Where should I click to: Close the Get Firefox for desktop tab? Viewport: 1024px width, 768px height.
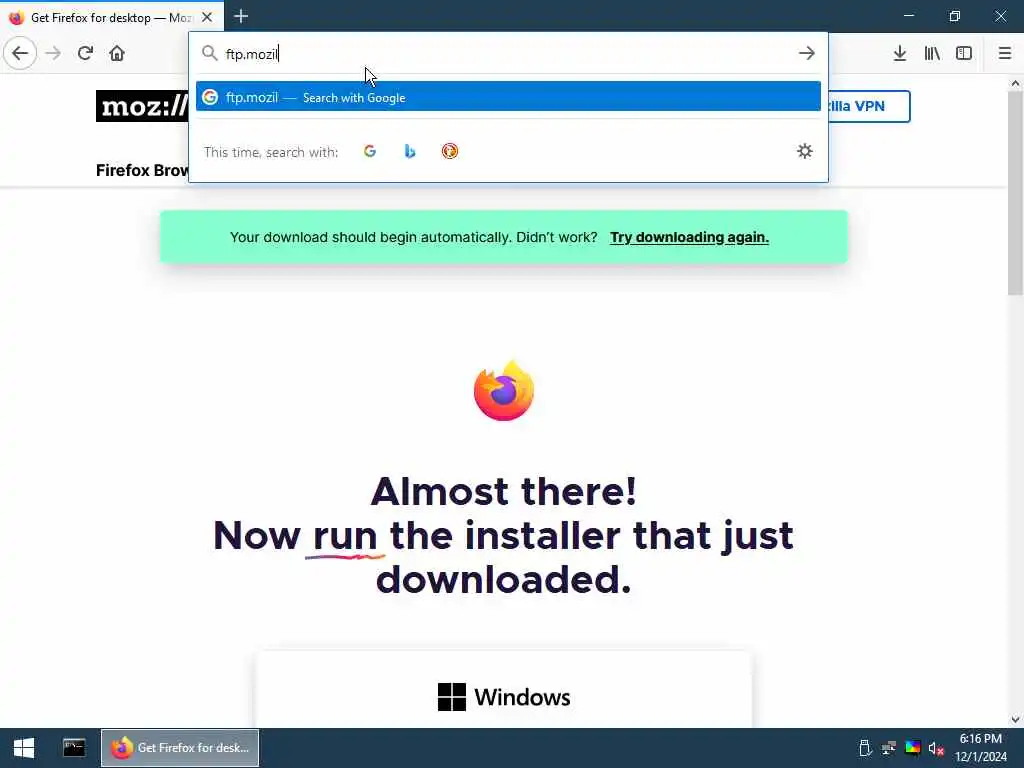click(x=207, y=17)
